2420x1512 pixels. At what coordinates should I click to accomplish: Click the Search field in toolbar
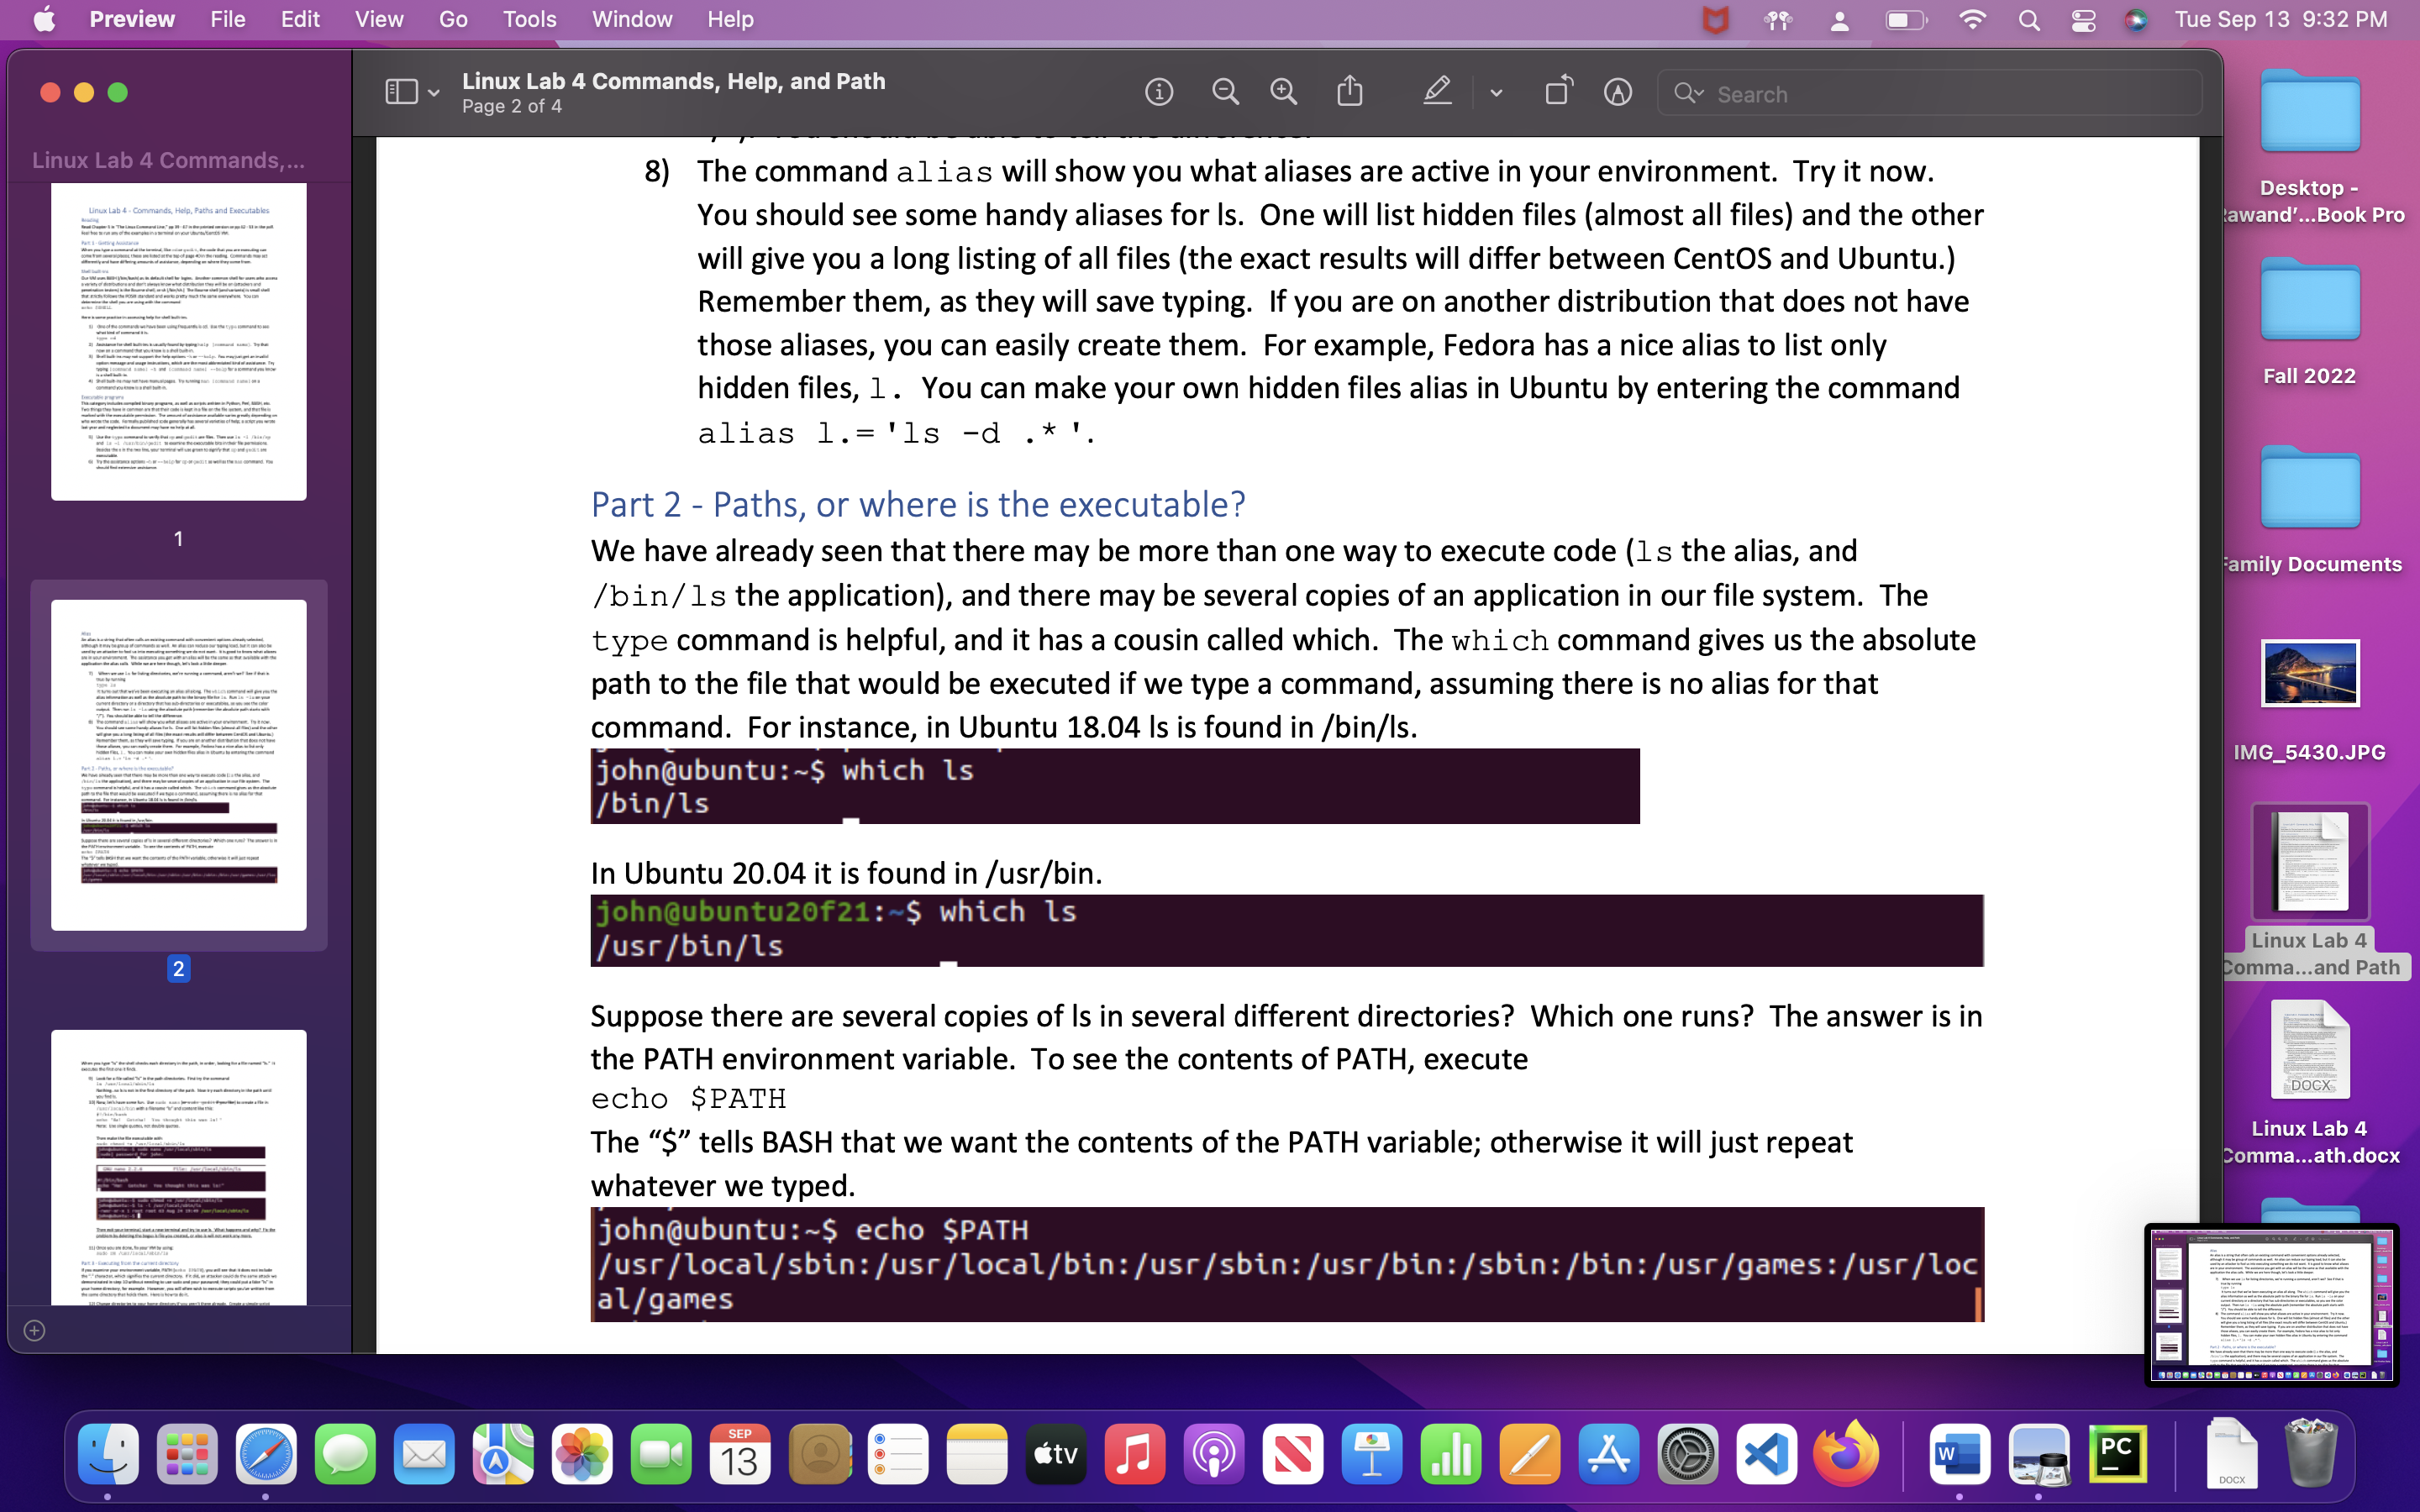pyautogui.click(x=1930, y=94)
